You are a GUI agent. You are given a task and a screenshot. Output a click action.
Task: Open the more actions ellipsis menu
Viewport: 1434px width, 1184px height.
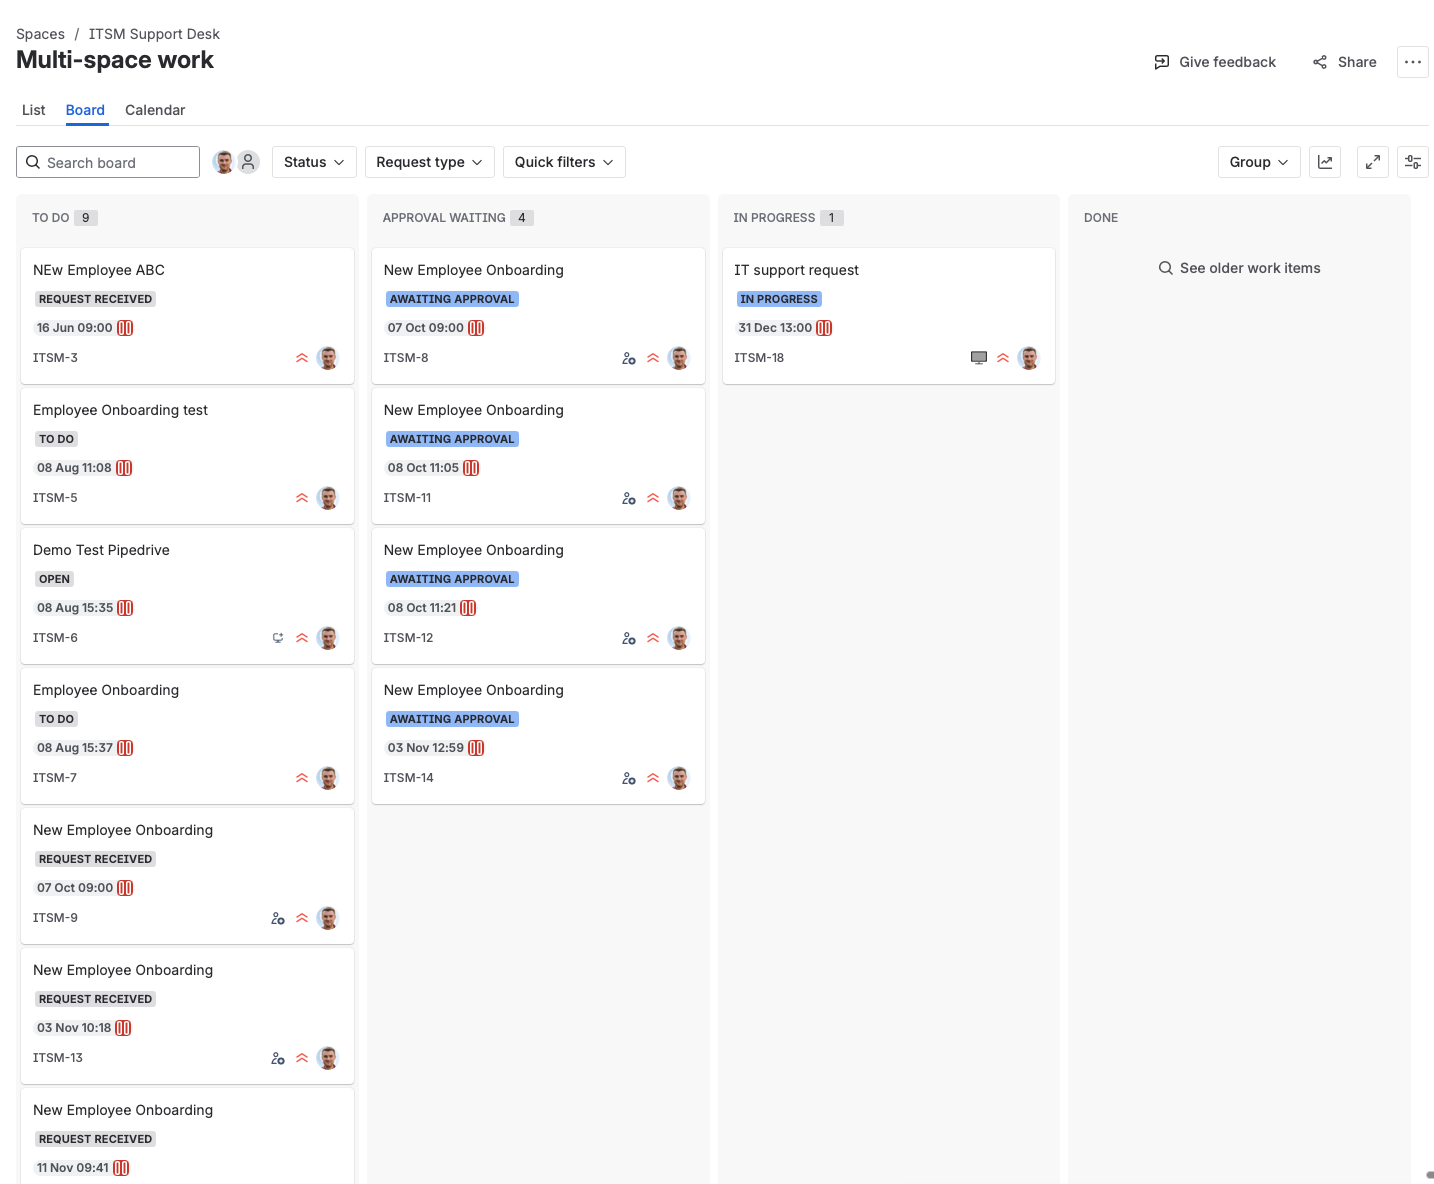tap(1413, 62)
